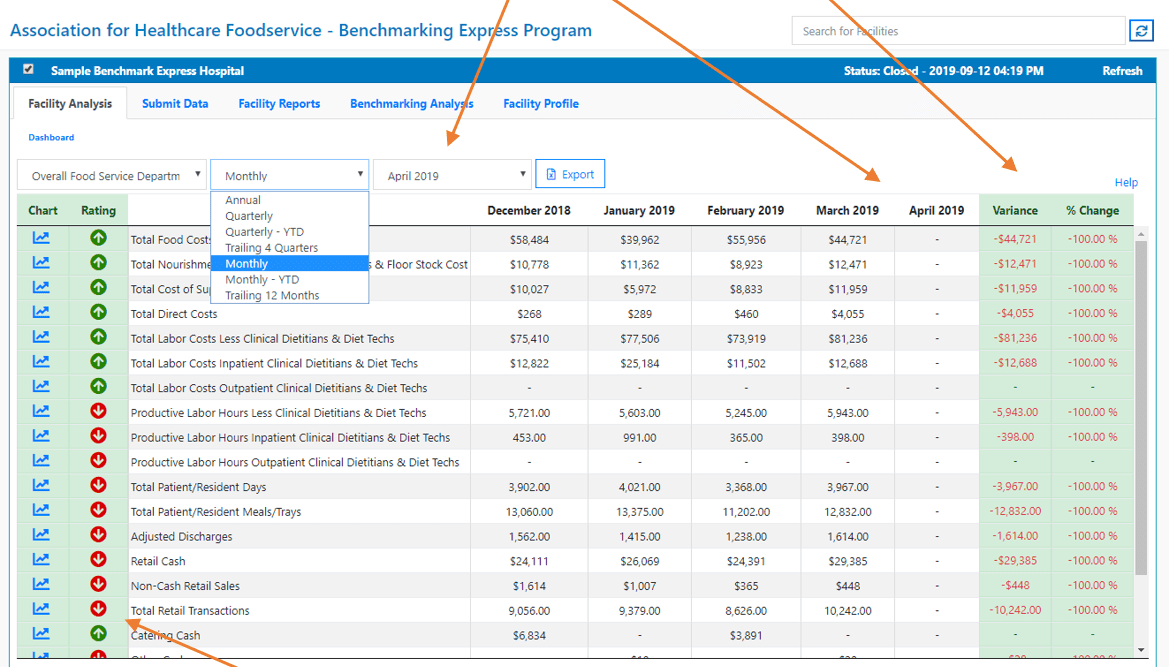1170x667 pixels.
Task: Expand the April 2019 date dropdown
Action: (x=453, y=175)
